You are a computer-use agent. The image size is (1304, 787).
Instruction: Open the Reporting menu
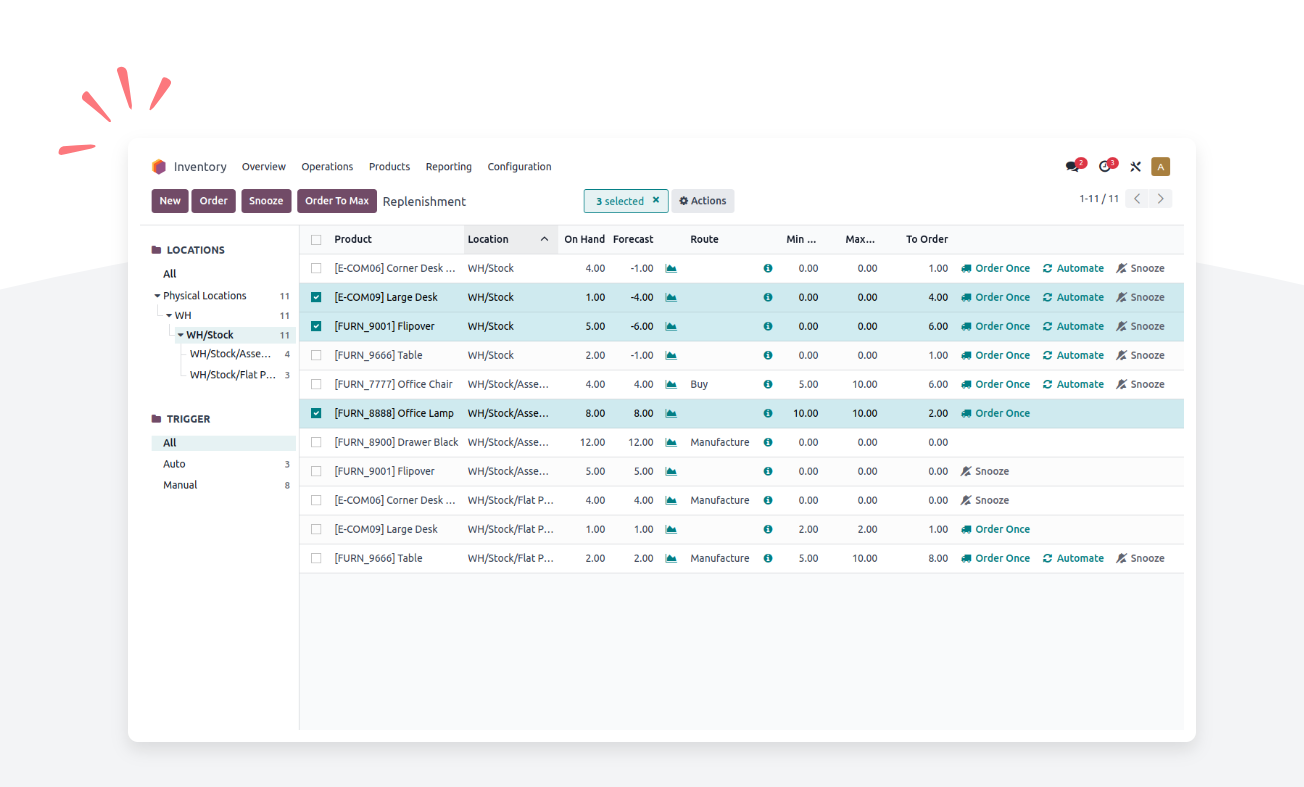click(x=448, y=167)
